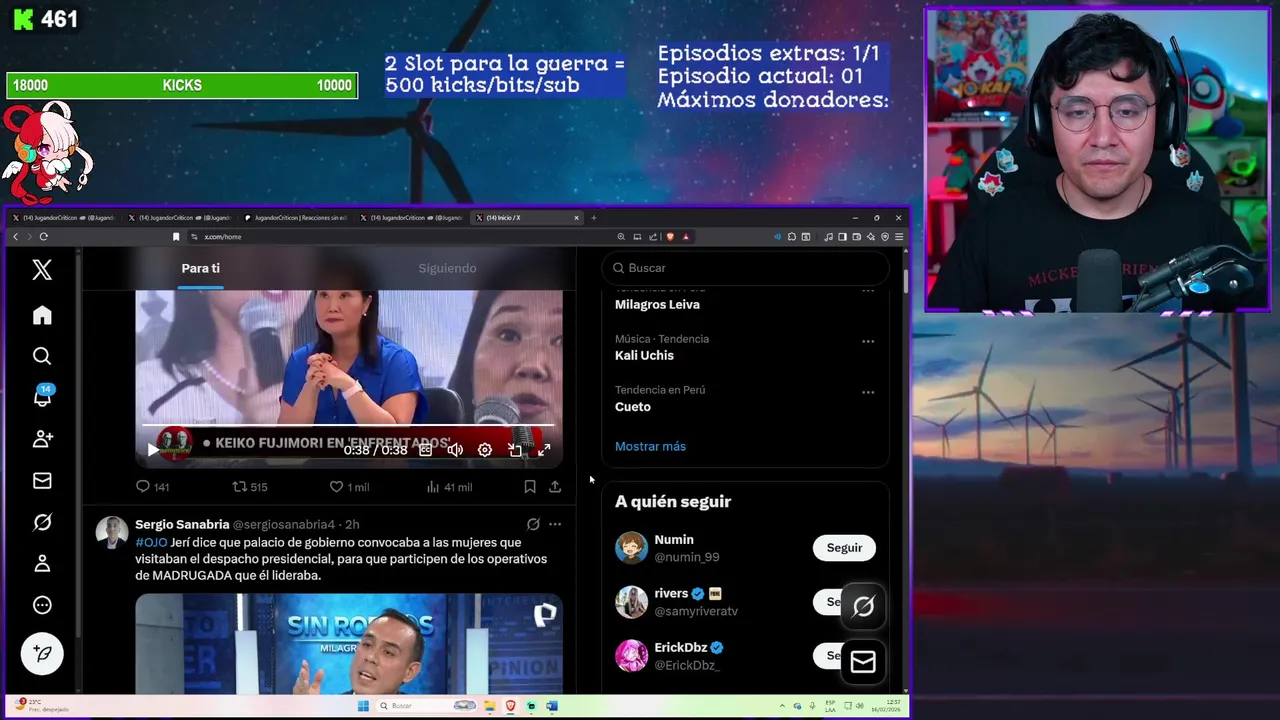Open video settings gear icon

[x=485, y=450]
